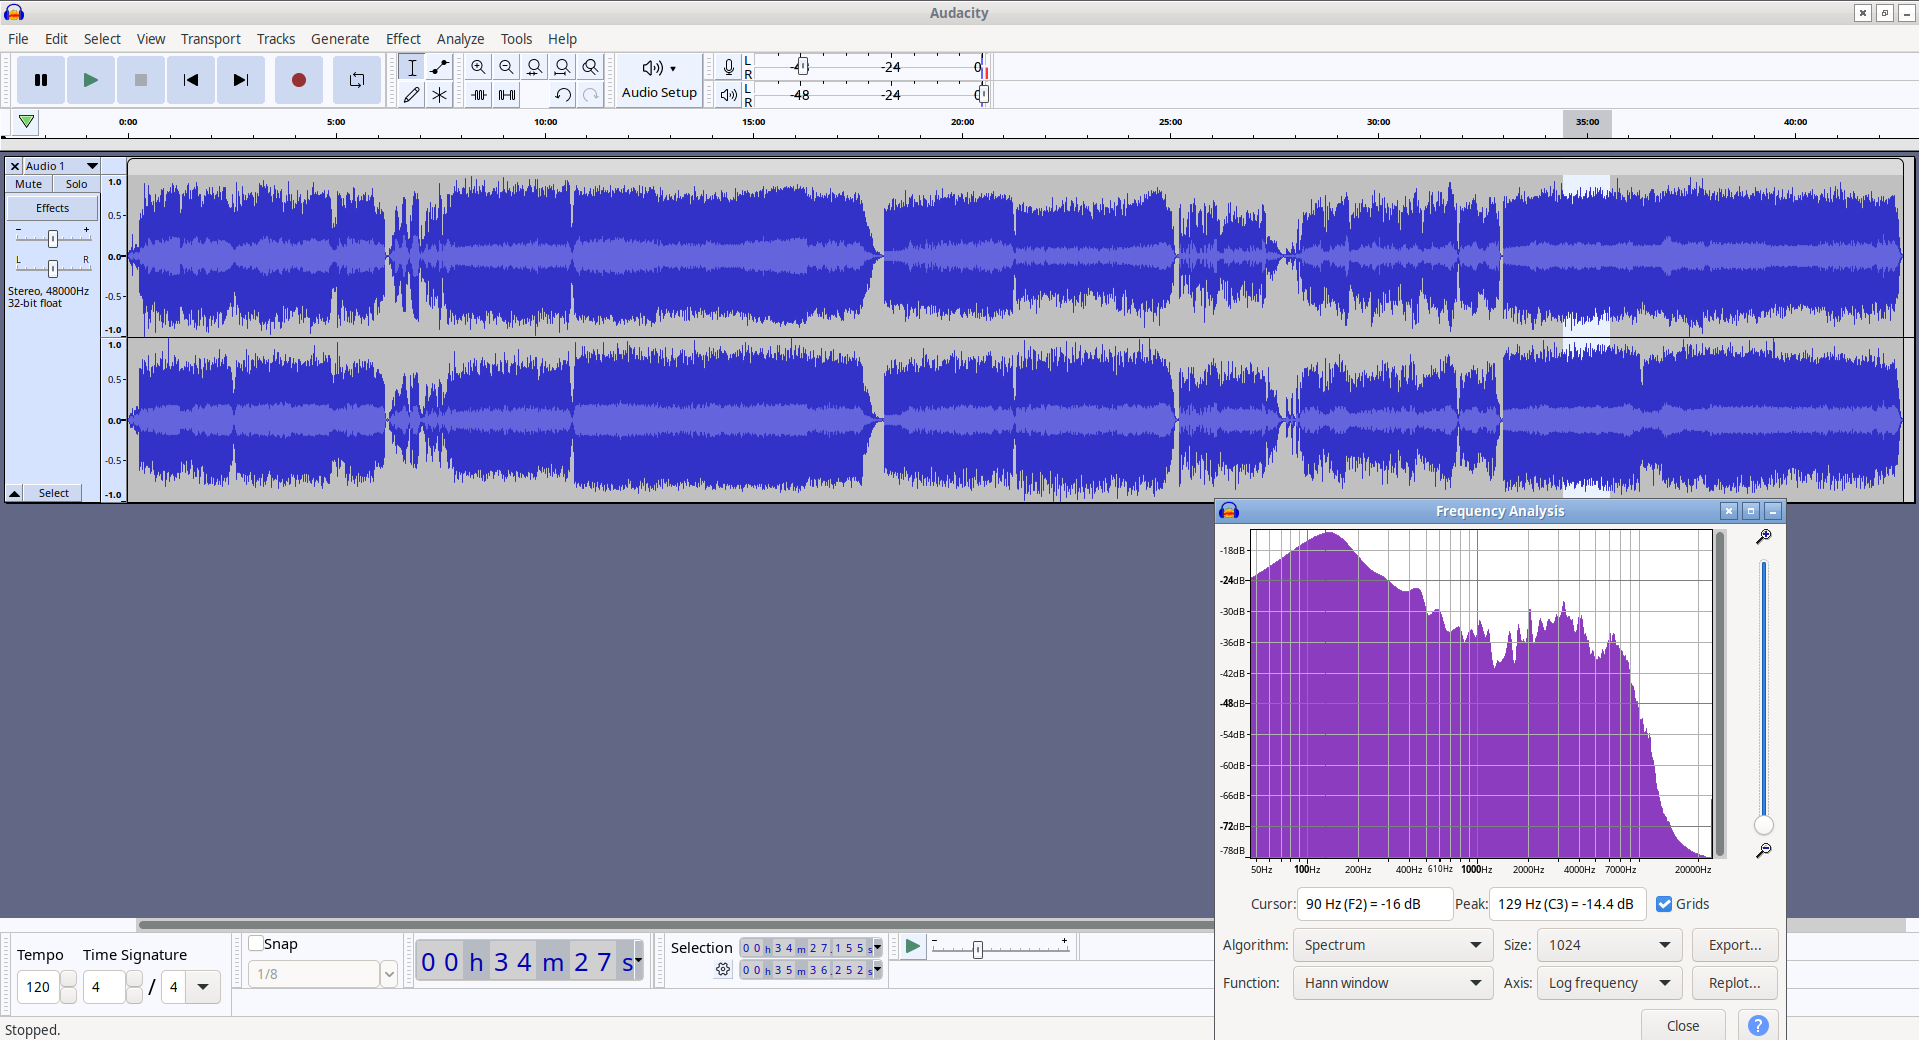
Task: Adjust the playback level slider
Action: click(x=982, y=95)
